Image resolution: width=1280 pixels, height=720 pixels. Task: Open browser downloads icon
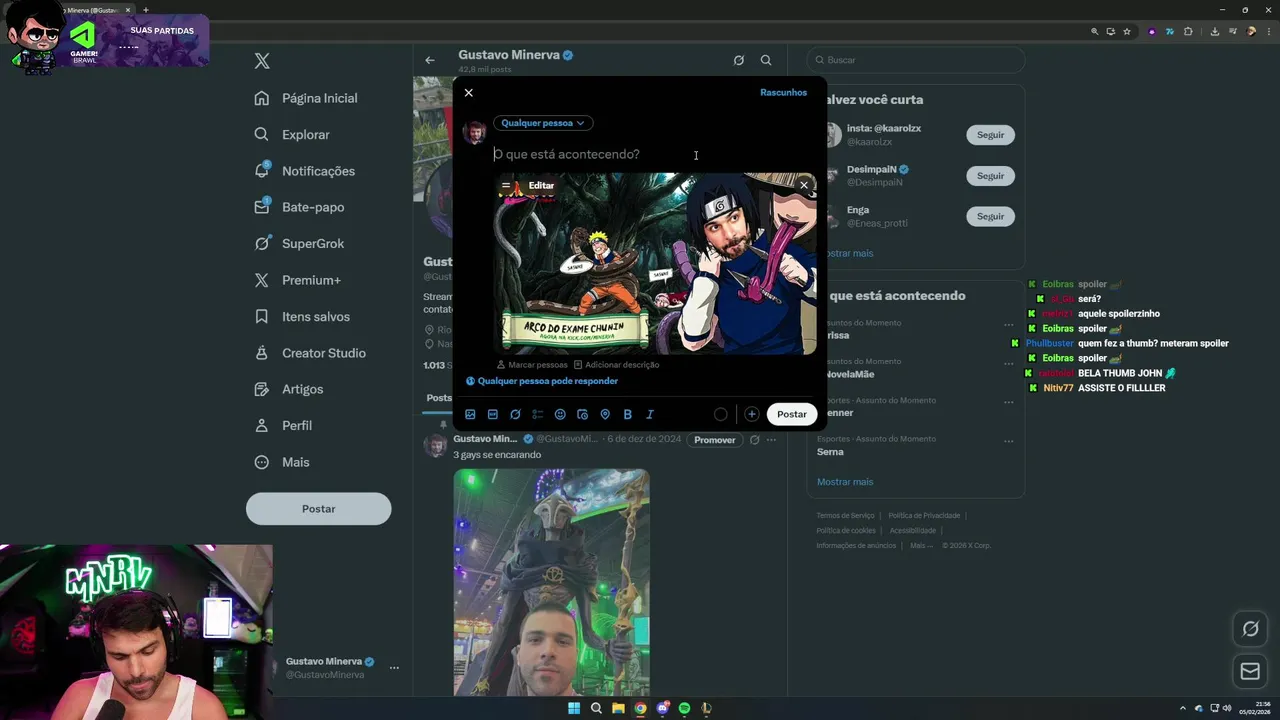[1214, 31]
